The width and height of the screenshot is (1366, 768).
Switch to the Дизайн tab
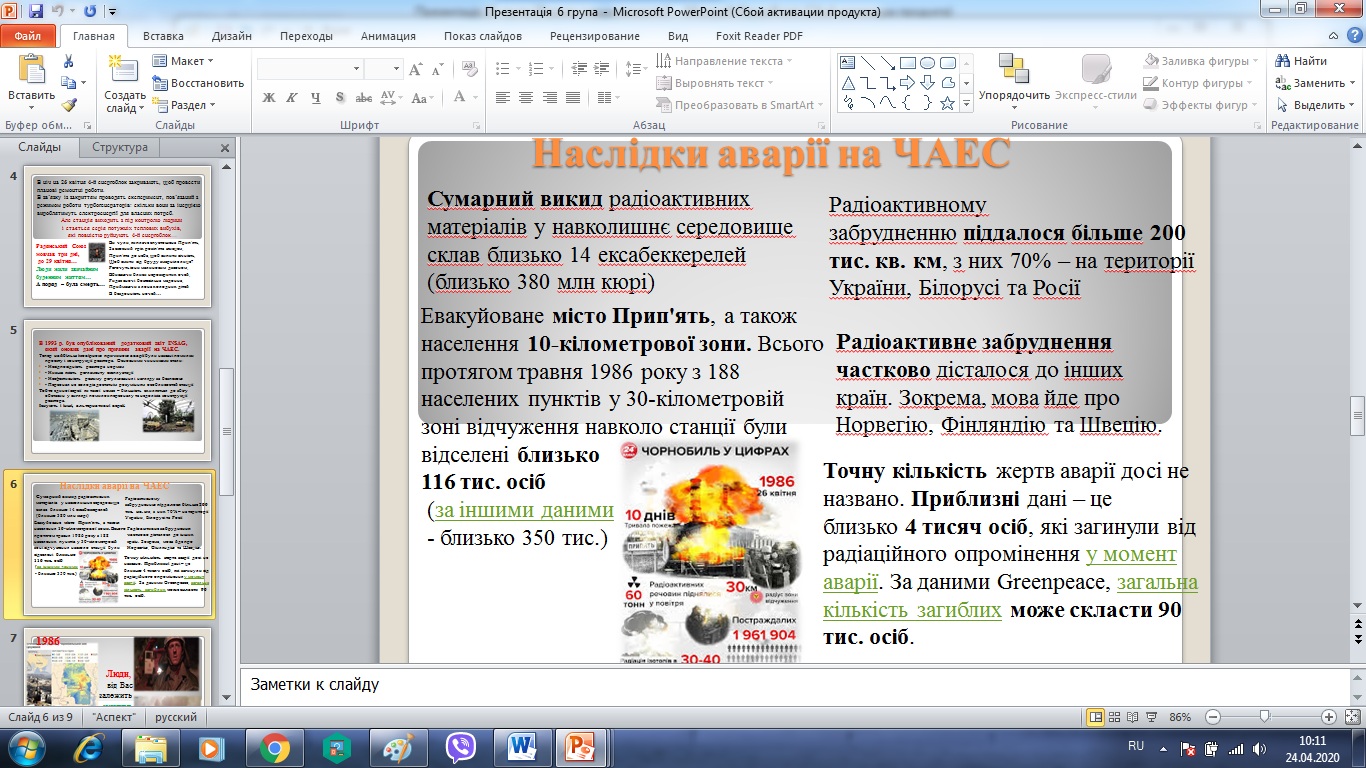coord(232,36)
